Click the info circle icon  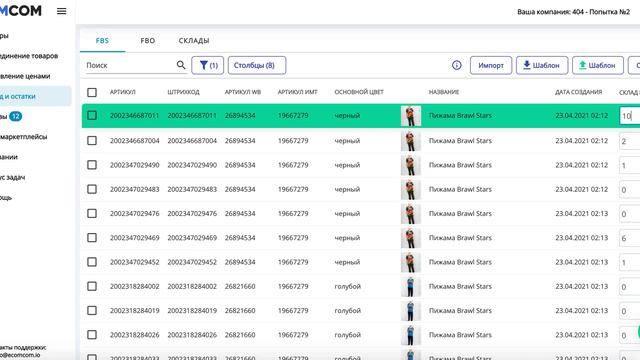[x=457, y=65]
